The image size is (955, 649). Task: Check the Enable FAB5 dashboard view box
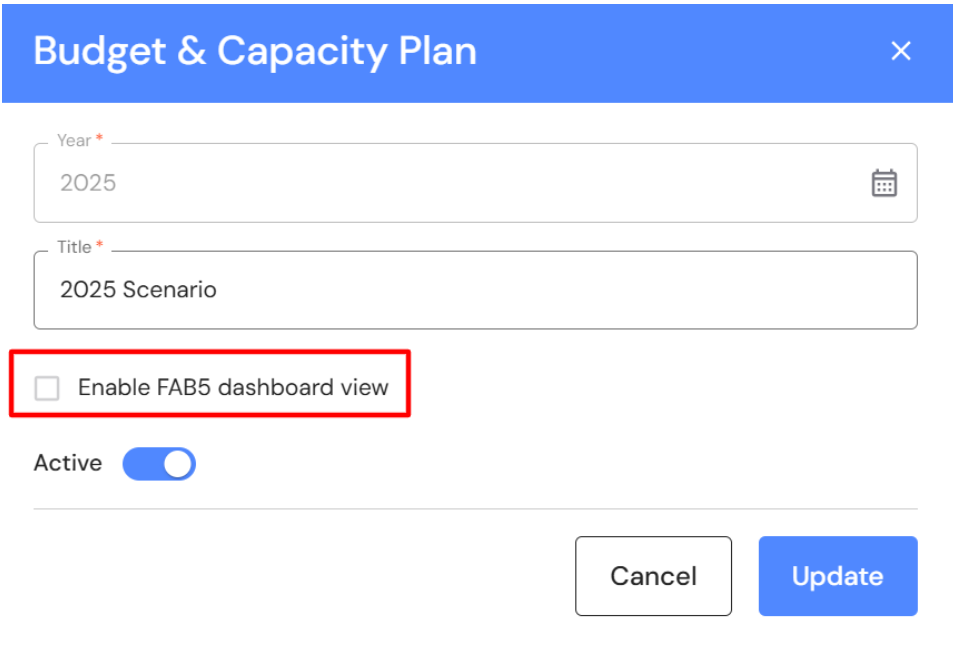click(47, 388)
